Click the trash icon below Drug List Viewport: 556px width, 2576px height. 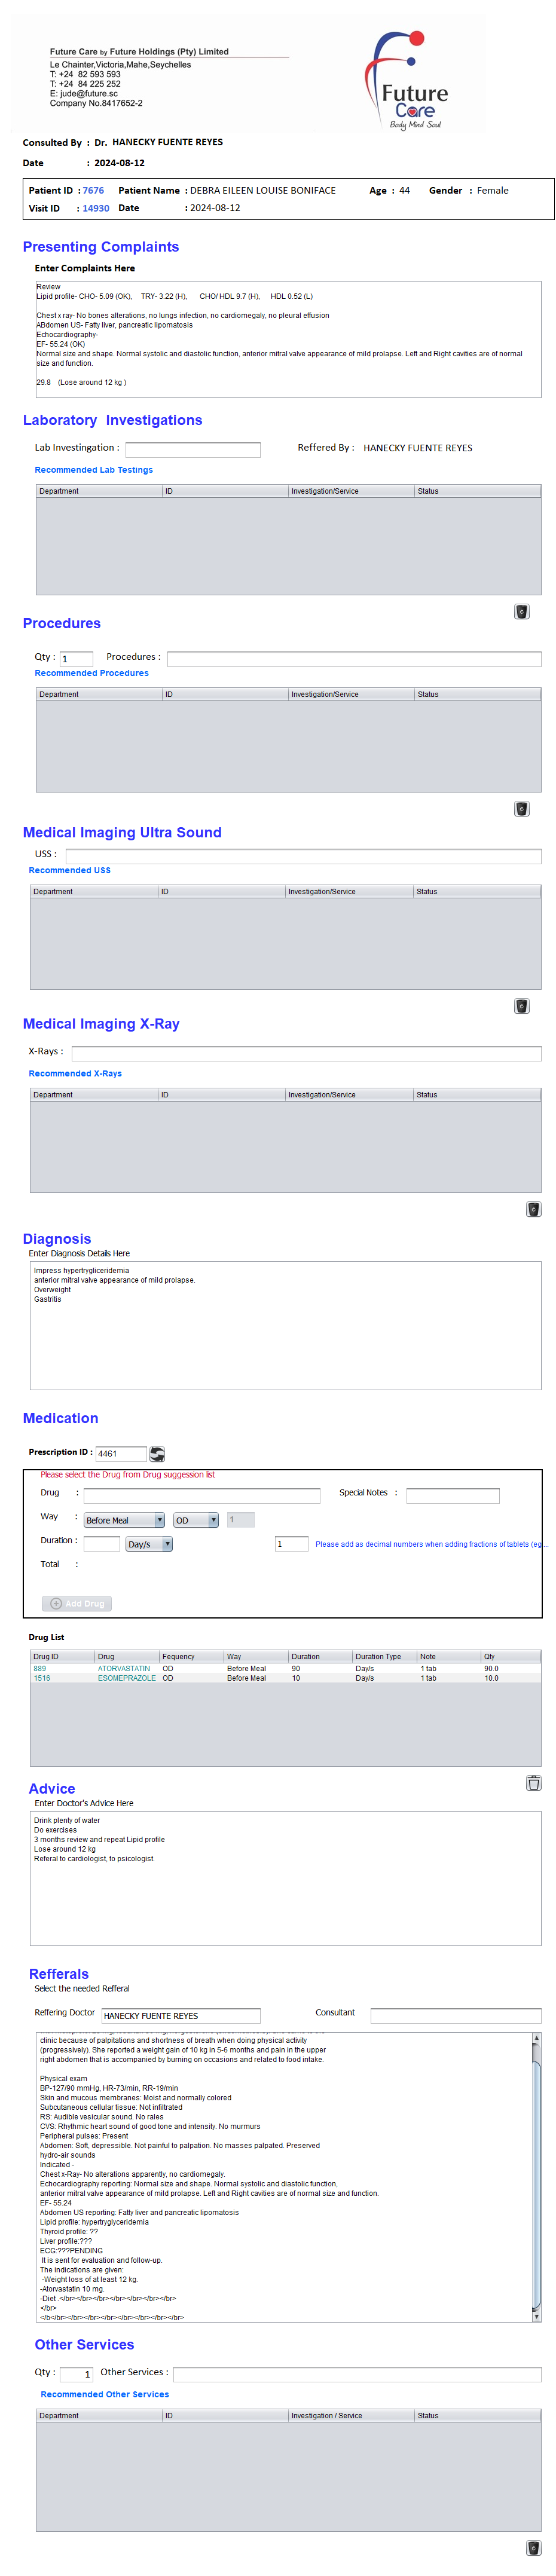click(x=533, y=1782)
